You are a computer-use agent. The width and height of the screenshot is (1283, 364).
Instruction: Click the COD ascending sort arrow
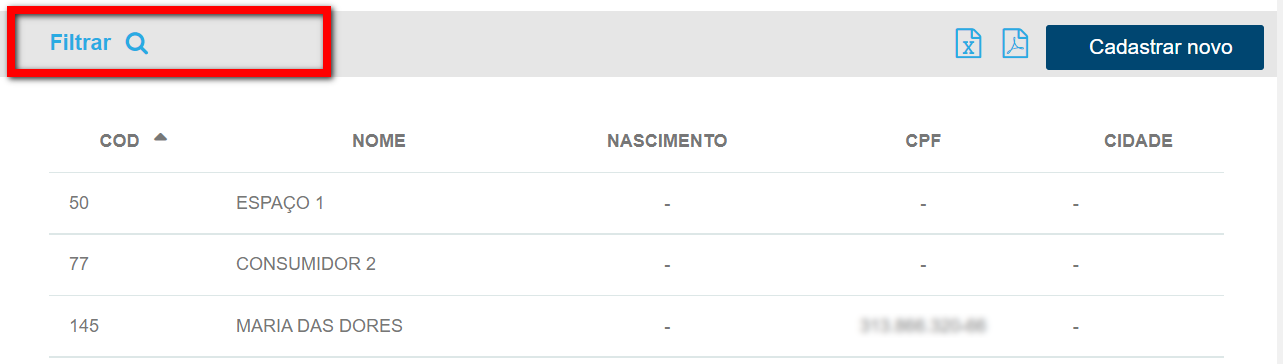tap(160, 137)
